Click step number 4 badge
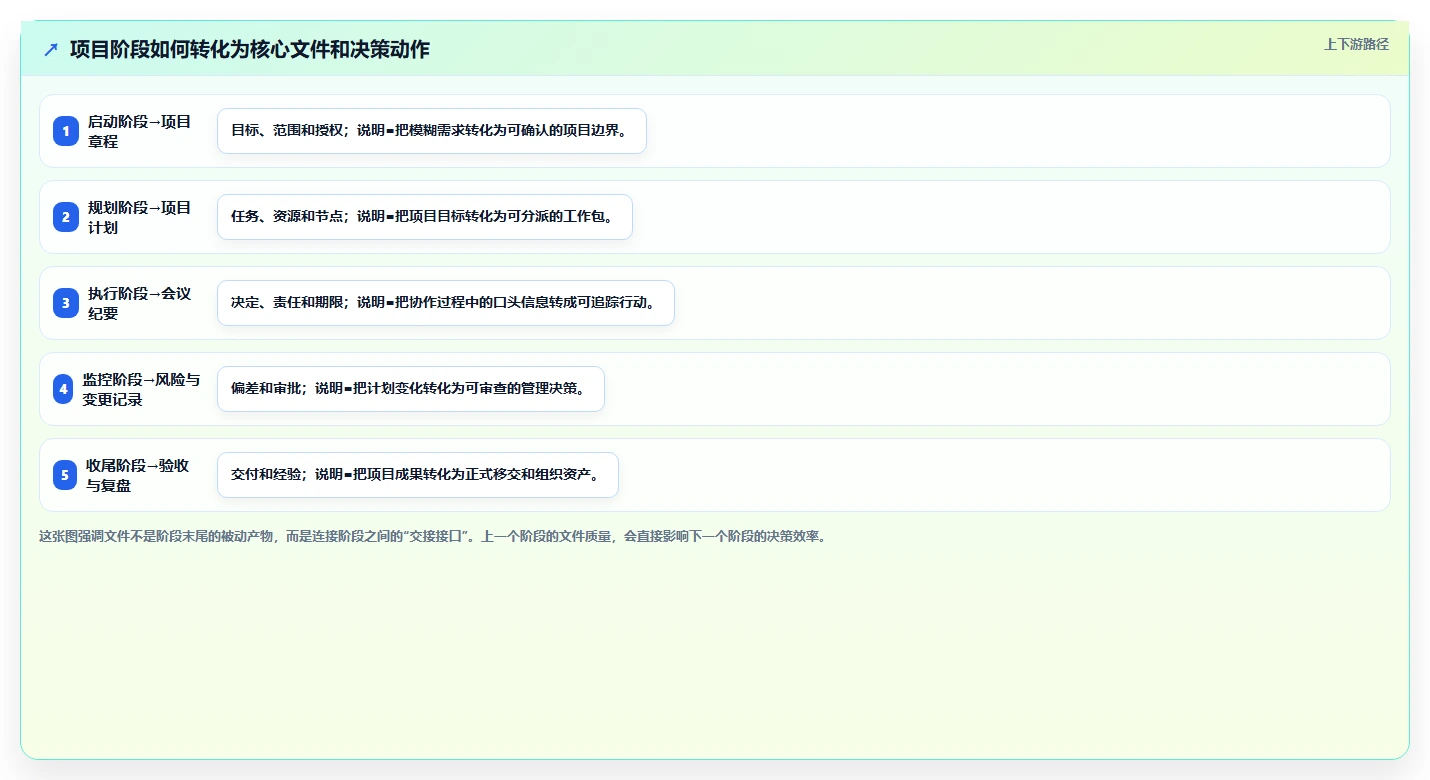Image resolution: width=1430 pixels, height=780 pixels. [63, 389]
